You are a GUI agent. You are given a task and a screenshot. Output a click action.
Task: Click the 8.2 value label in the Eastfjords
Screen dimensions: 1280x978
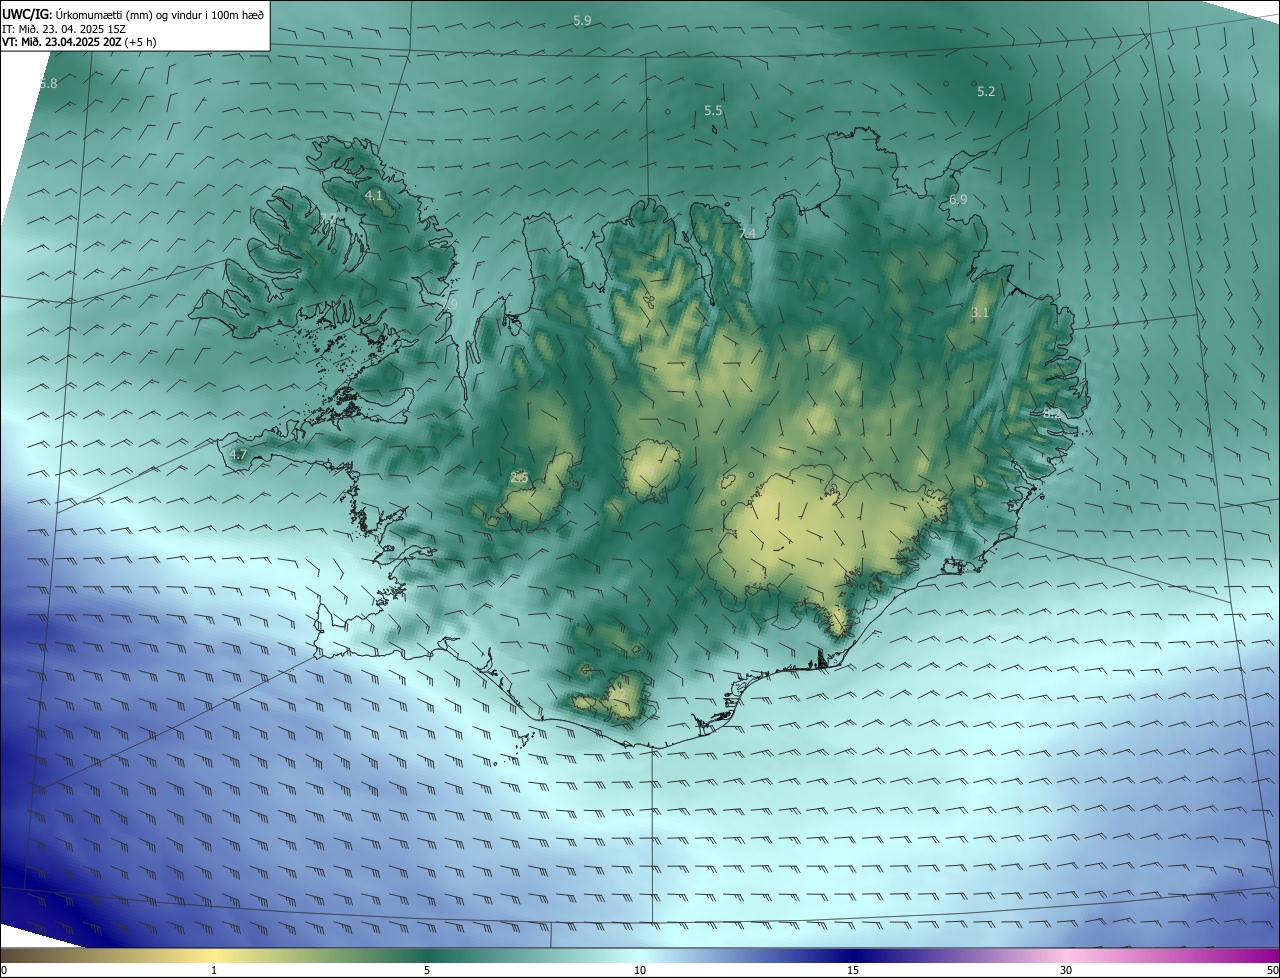click(x=1052, y=413)
